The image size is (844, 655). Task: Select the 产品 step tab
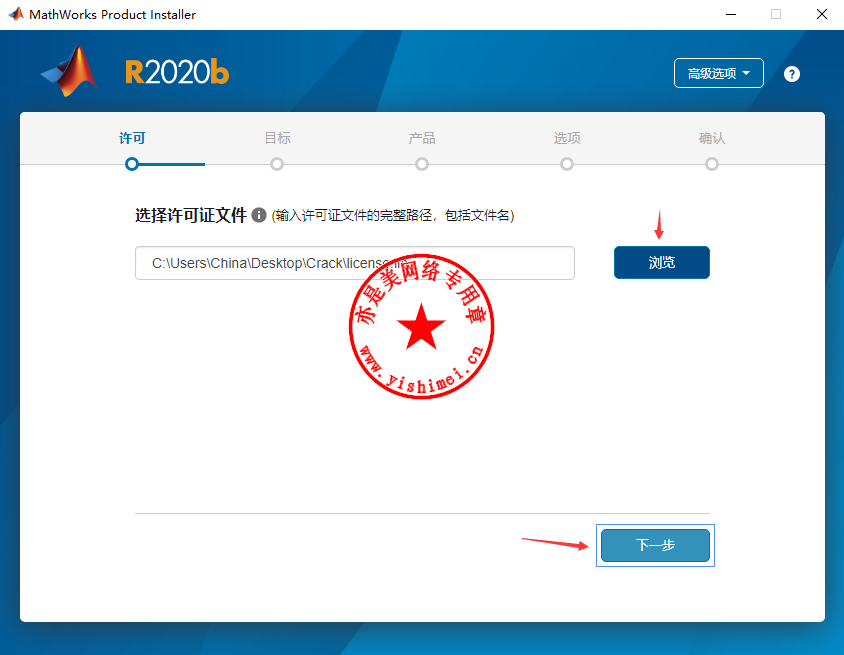click(422, 138)
